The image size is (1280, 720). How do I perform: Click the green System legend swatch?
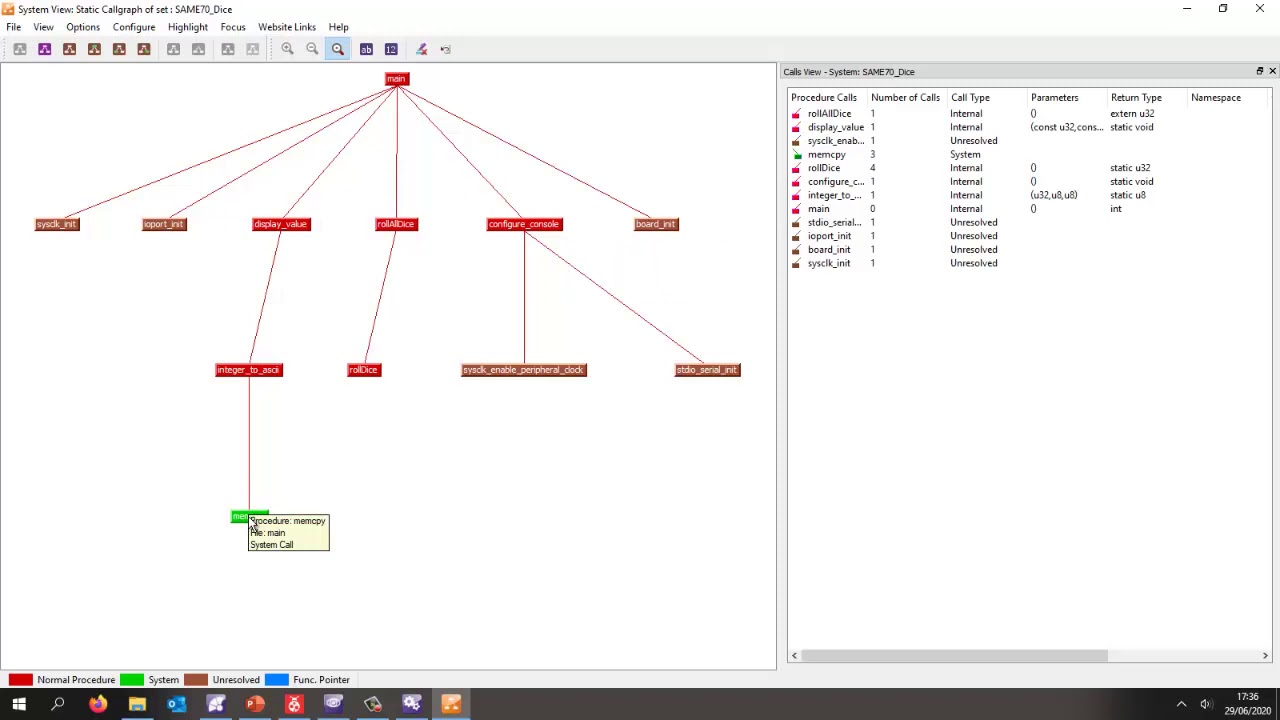pos(132,680)
